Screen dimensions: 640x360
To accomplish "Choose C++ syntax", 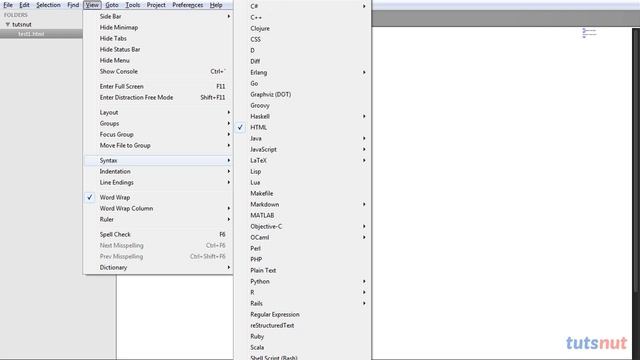I will [x=302, y=17].
